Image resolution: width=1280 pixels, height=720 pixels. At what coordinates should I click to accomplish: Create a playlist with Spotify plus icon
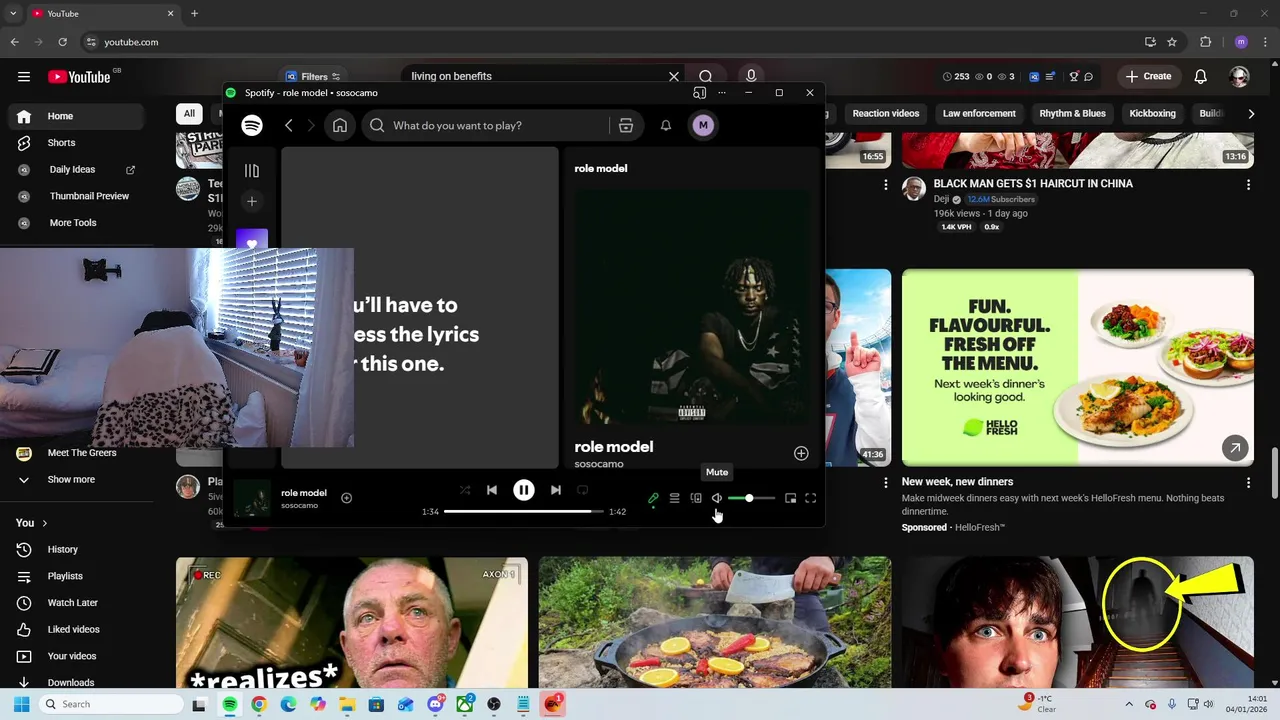[252, 201]
